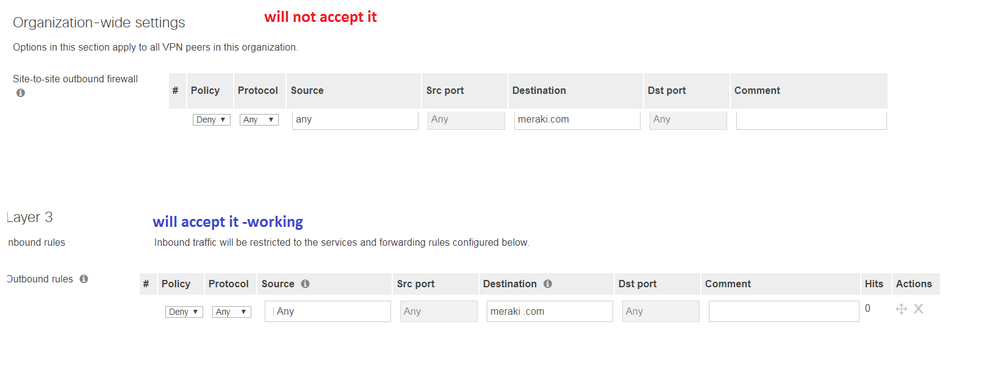Delete the Layer 3 rule with X icon

(918, 309)
